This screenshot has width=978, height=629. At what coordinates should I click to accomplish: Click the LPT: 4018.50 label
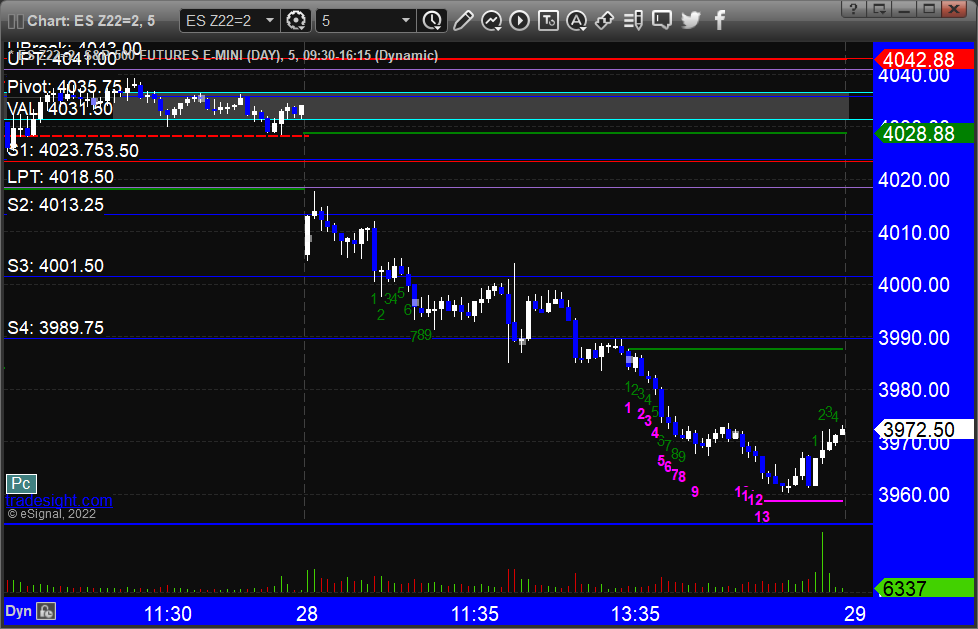tap(61, 177)
